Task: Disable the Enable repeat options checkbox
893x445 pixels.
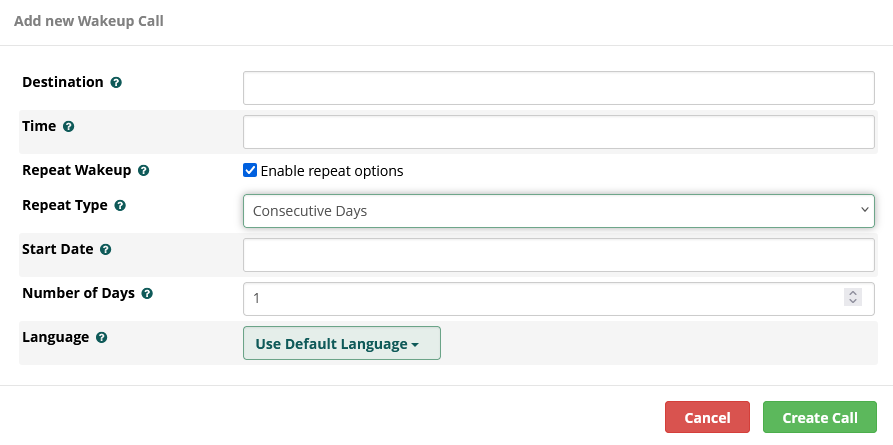Action: pos(250,171)
